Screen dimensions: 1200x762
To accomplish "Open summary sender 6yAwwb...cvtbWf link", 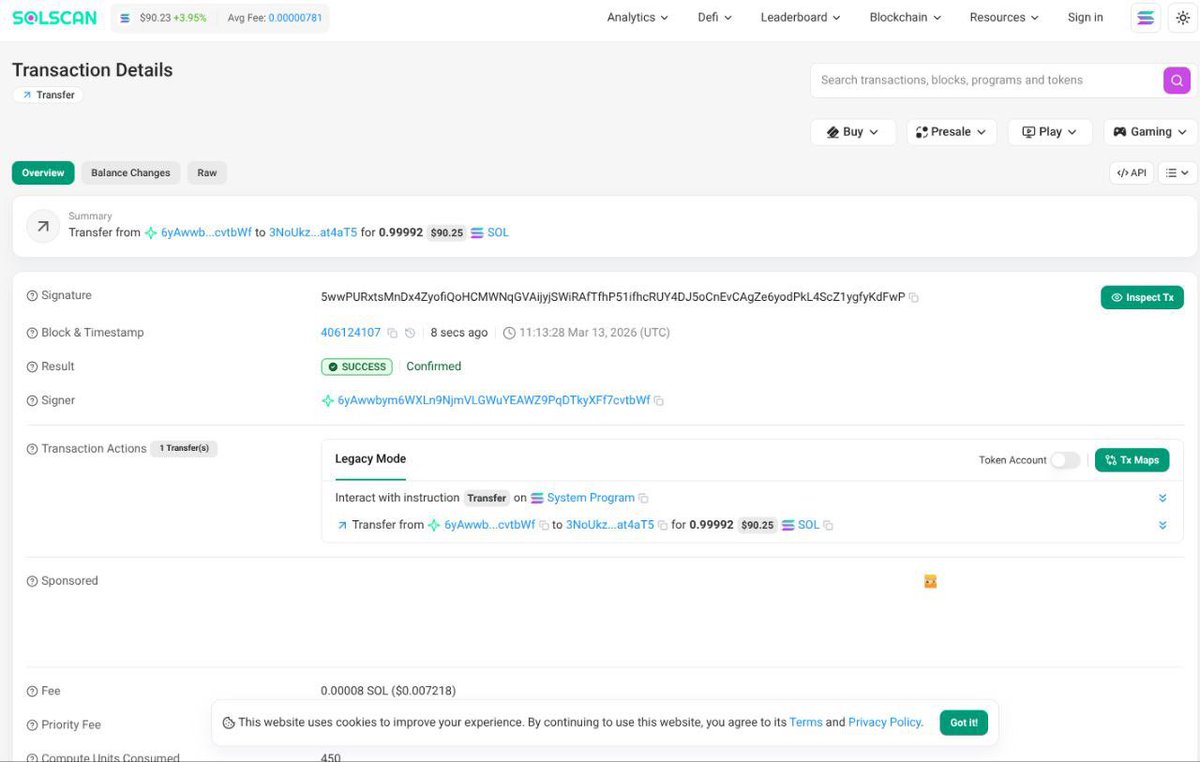I will (x=206, y=233).
